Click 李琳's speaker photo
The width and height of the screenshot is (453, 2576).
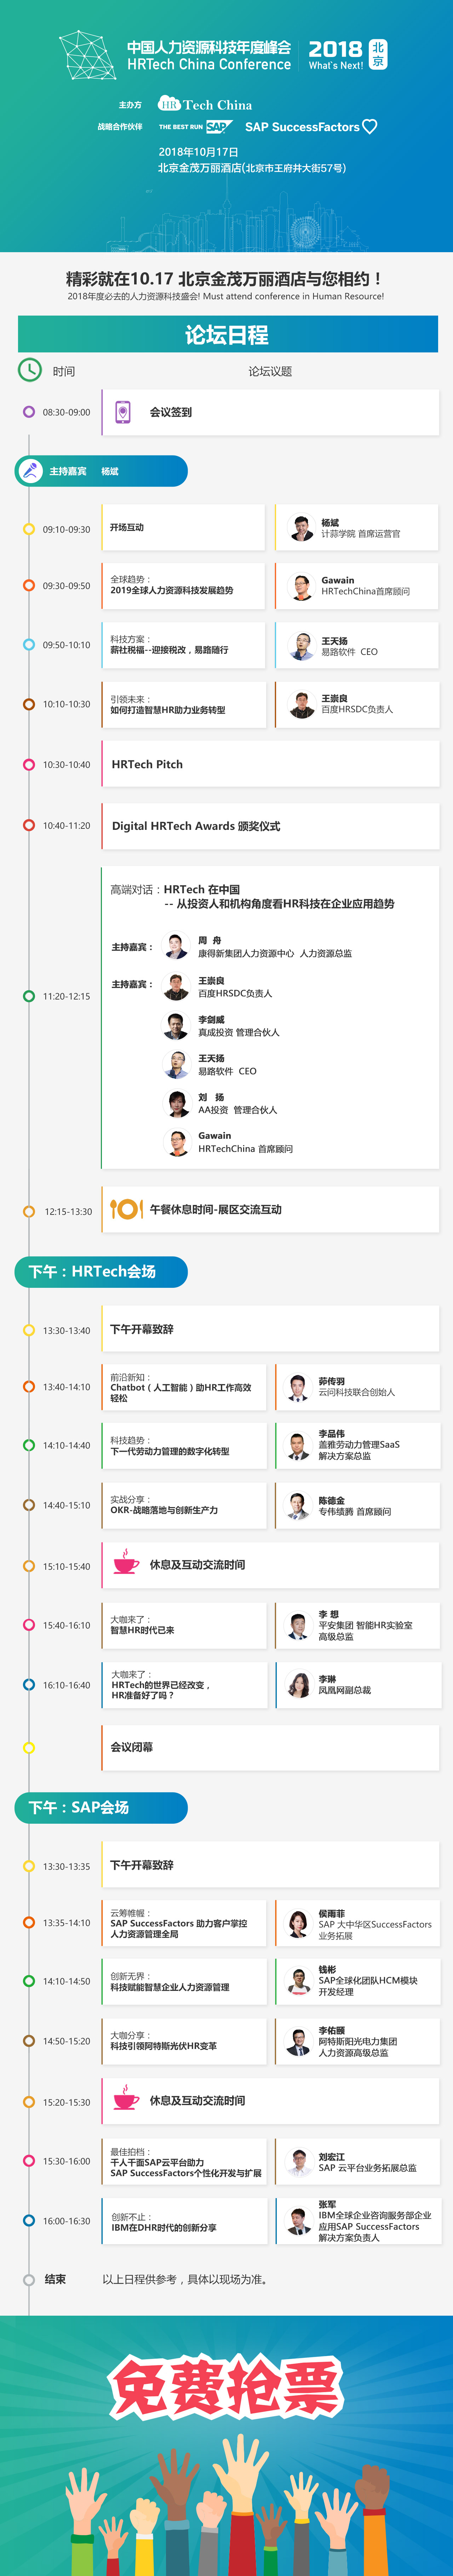tap(298, 1685)
